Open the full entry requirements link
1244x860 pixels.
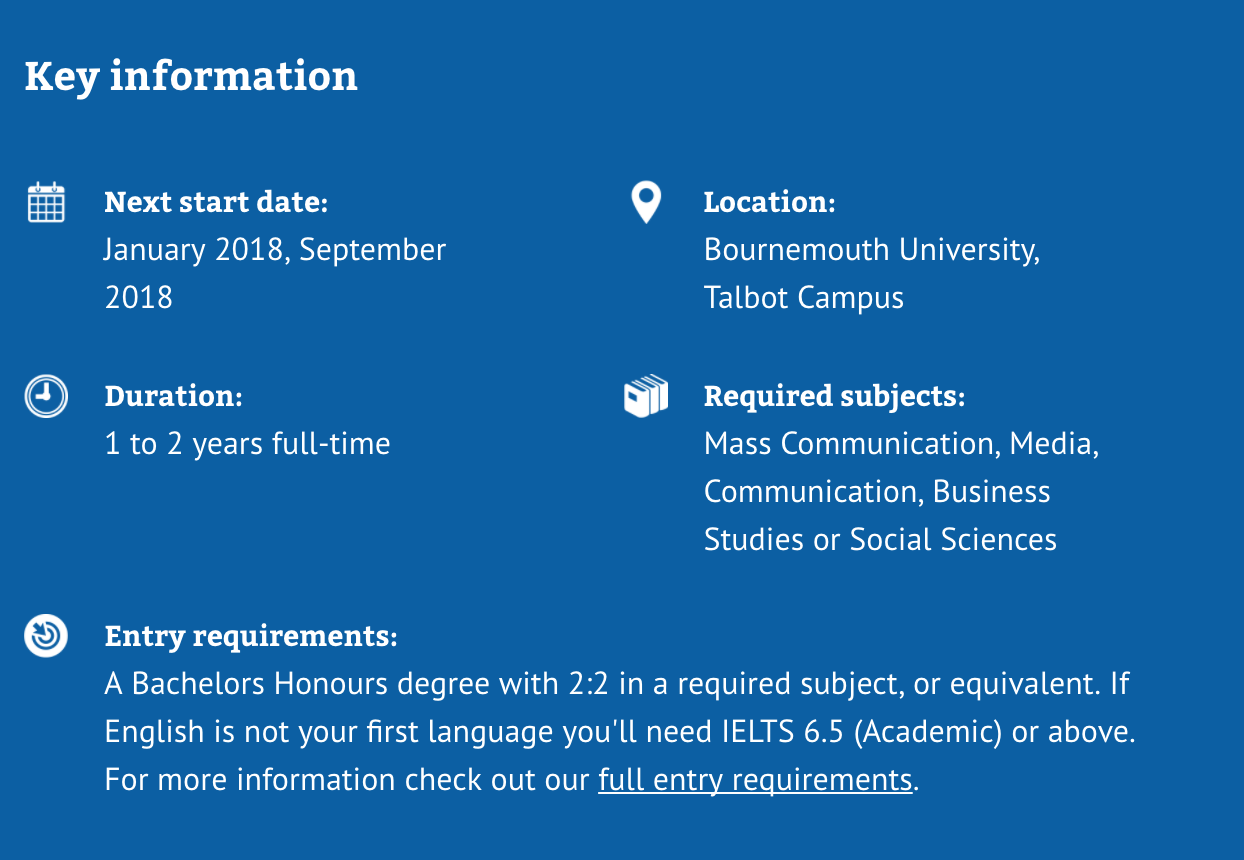click(755, 780)
